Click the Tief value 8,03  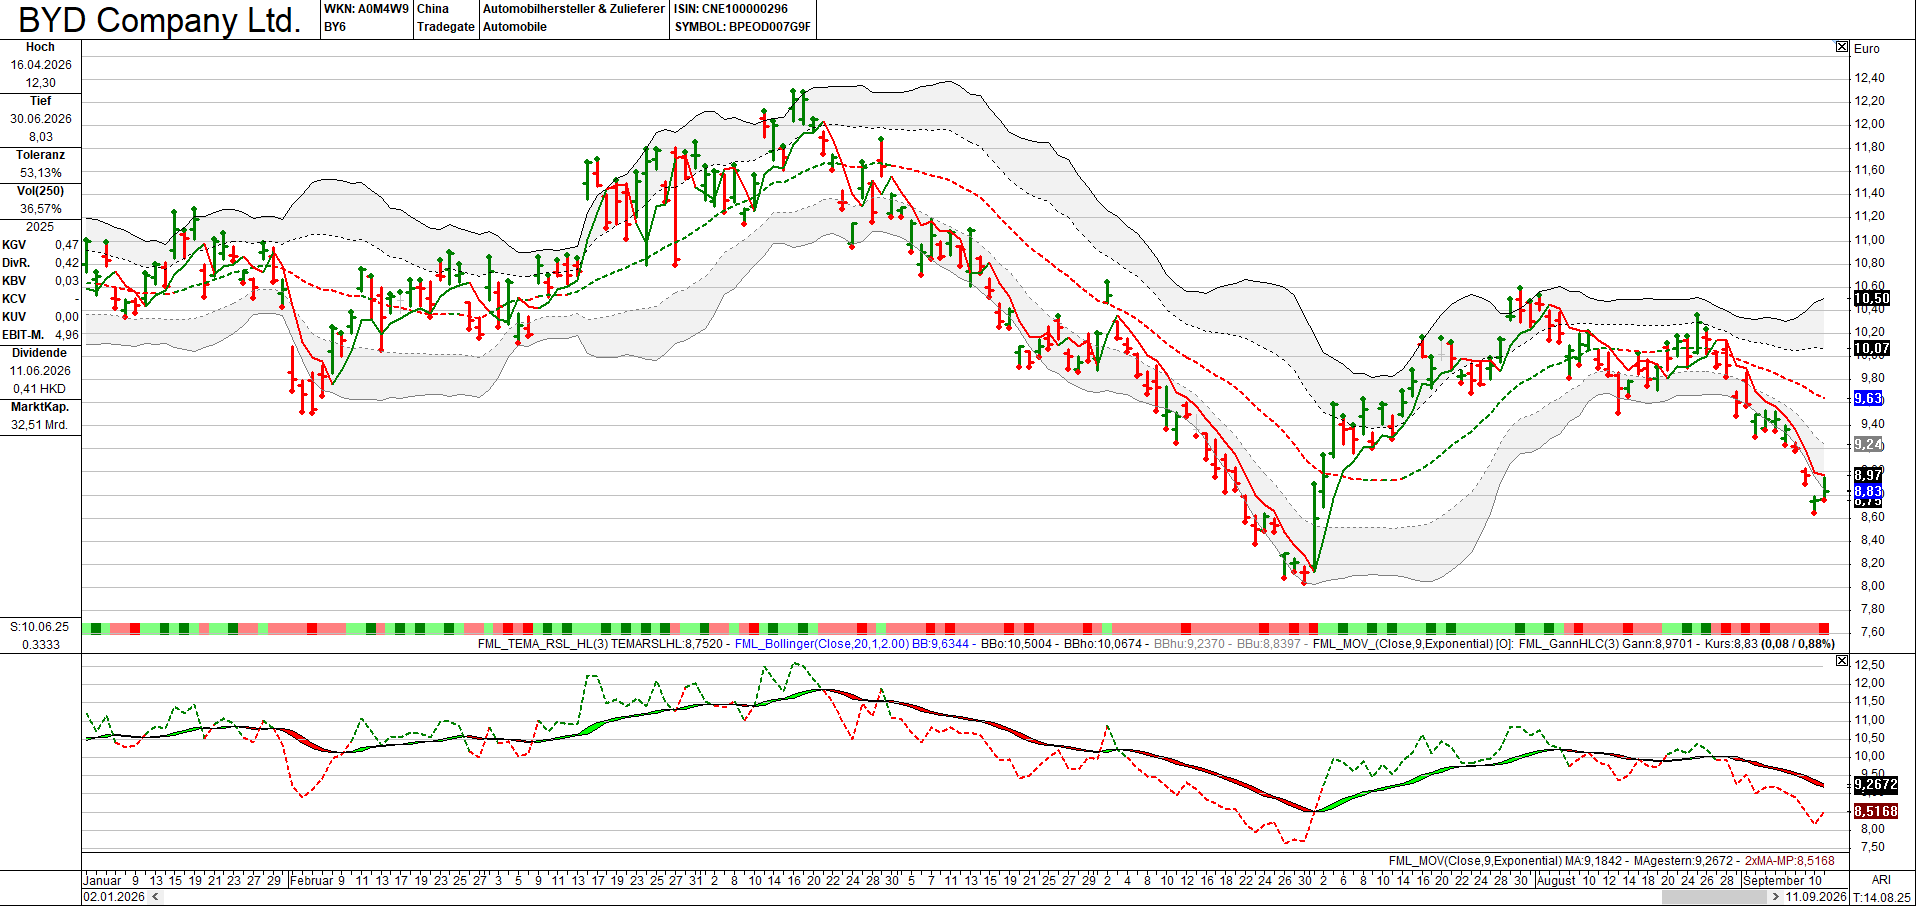point(41,137)
